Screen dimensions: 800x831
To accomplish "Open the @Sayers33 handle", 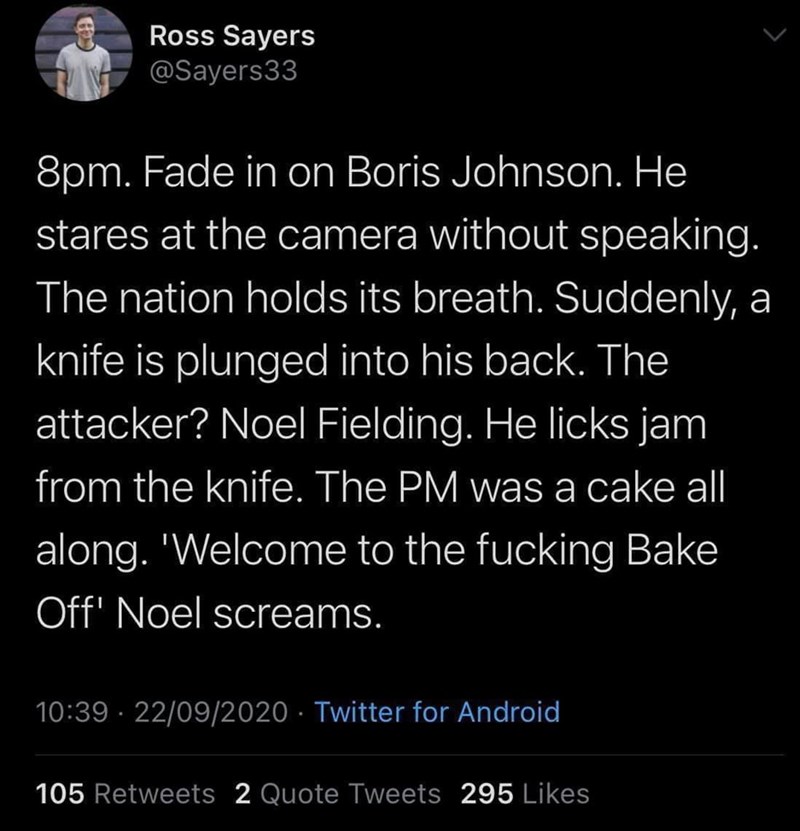I will click(223, 73).
